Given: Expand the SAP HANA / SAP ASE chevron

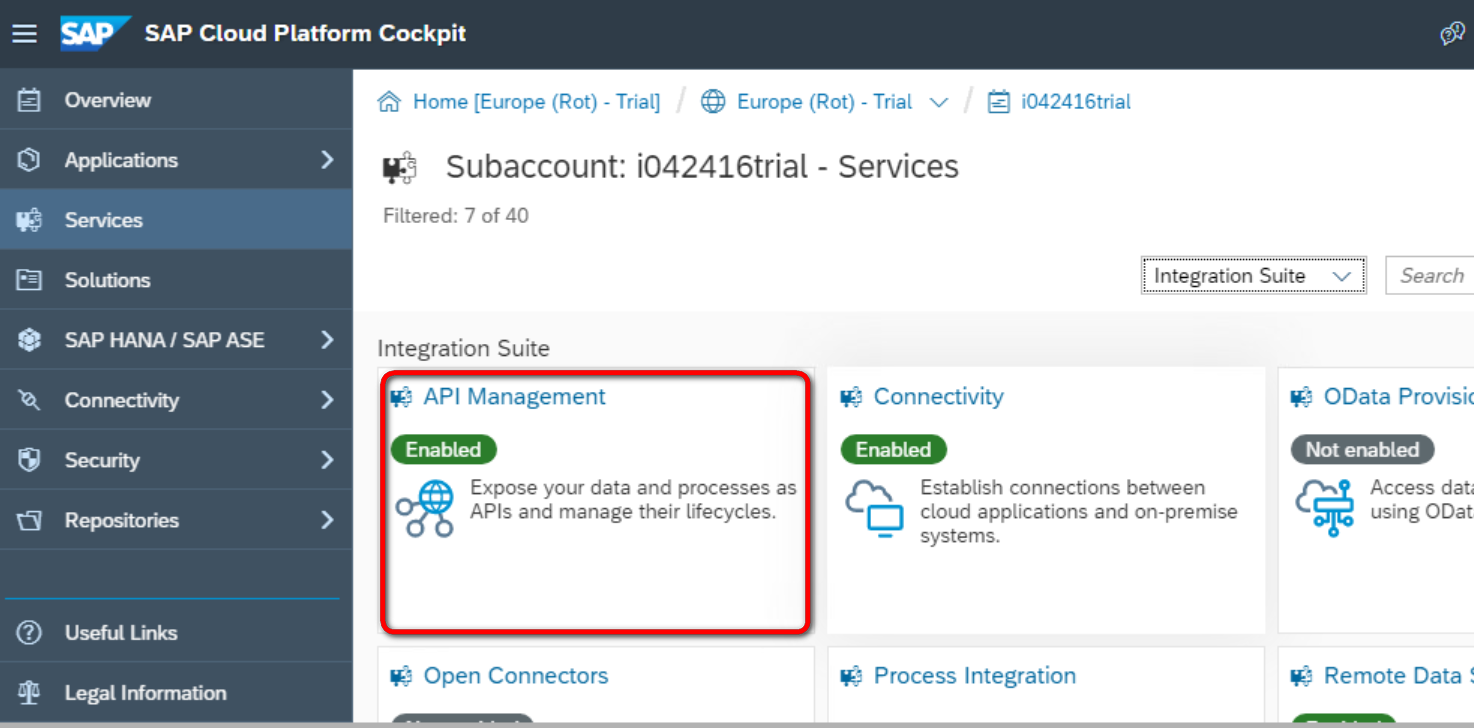Looking at the screenshot, I should pos(327,340).
